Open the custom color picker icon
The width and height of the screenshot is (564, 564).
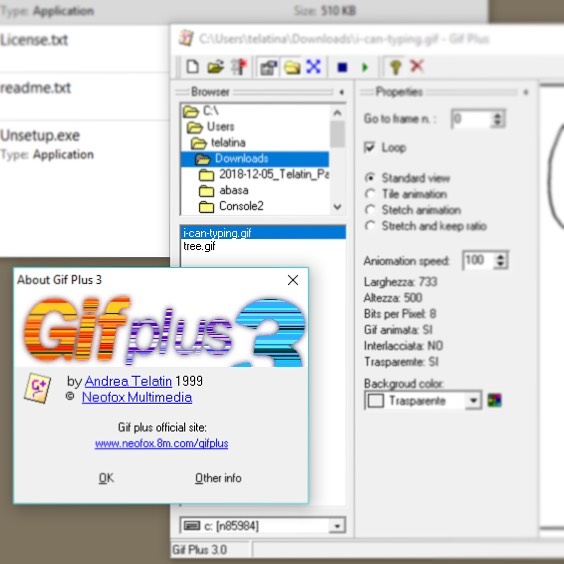coord(494,400)
